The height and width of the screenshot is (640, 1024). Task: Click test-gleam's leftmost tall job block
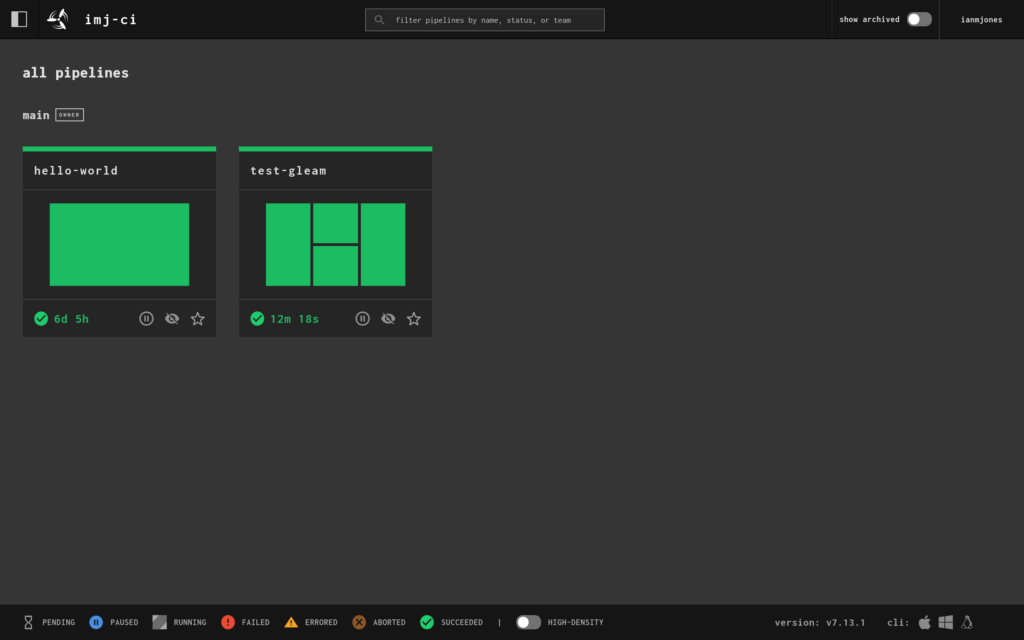288,244
